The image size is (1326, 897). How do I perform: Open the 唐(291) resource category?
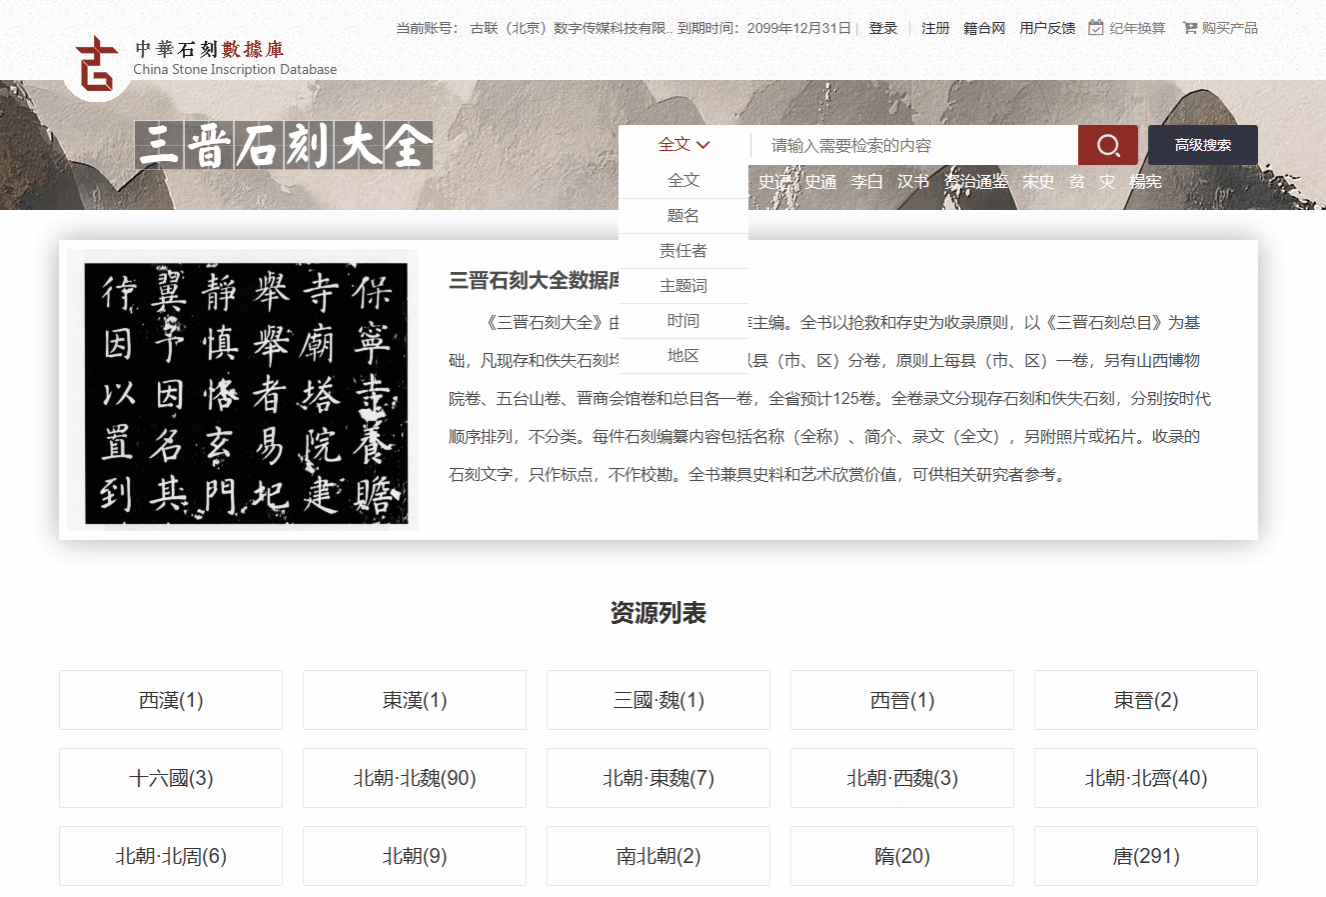(x=1145, y=856)
